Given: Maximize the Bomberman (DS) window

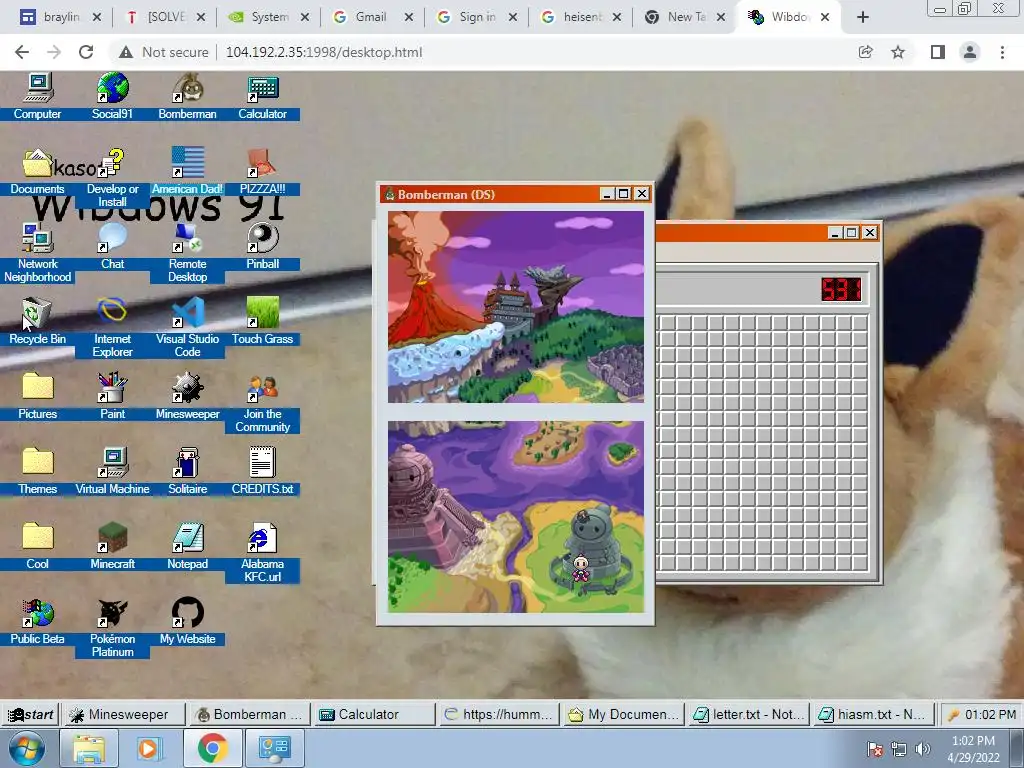Looking at the screenshot, I should pos(624,194).
